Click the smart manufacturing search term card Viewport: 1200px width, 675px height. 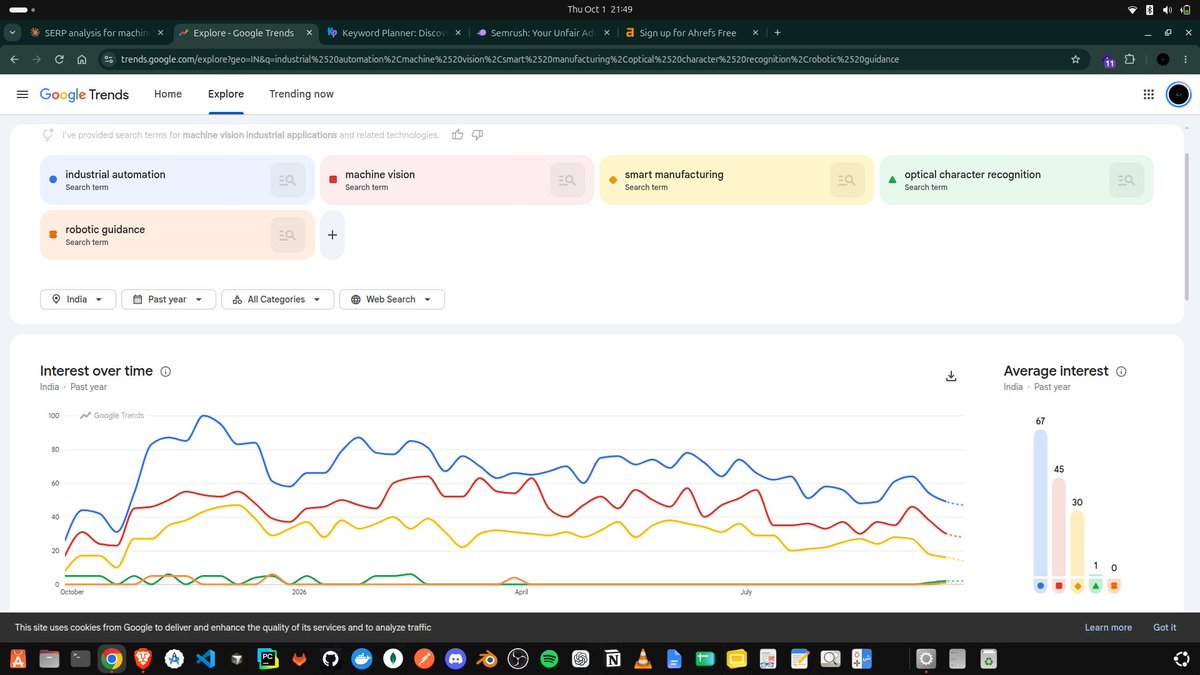pos(736,180)
